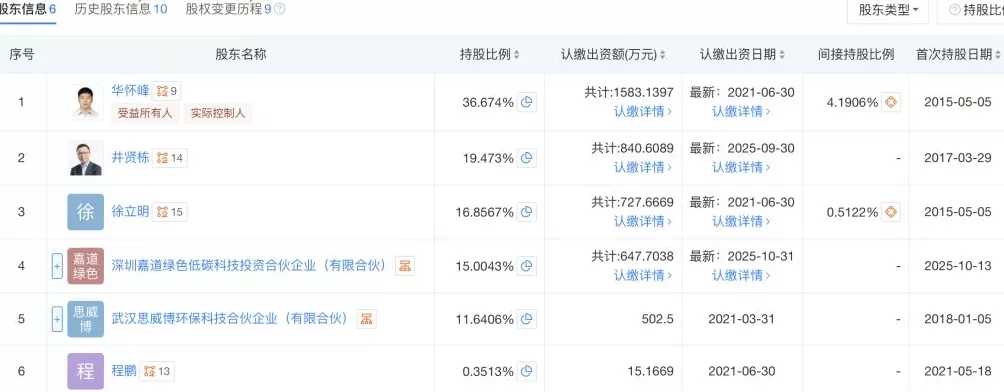Open pie chart icon for 0.3513% share
1004x392 pixels.
[x=526, y=371]
